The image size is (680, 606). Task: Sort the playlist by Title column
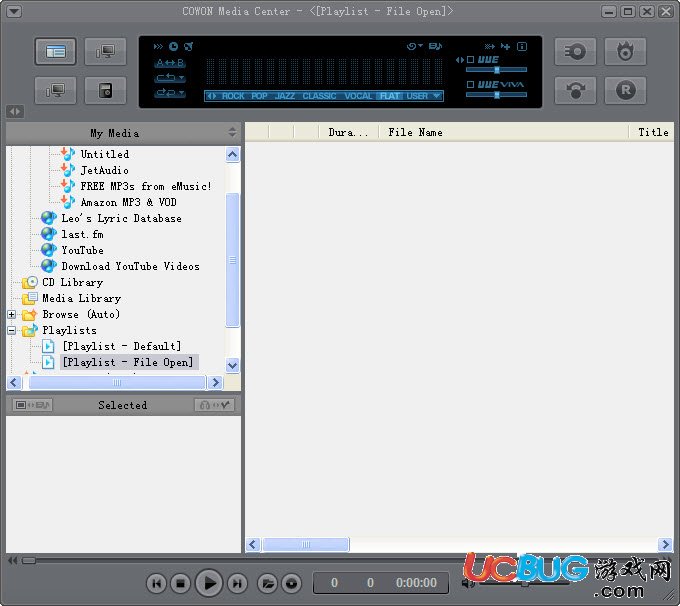tap(651, 132)
